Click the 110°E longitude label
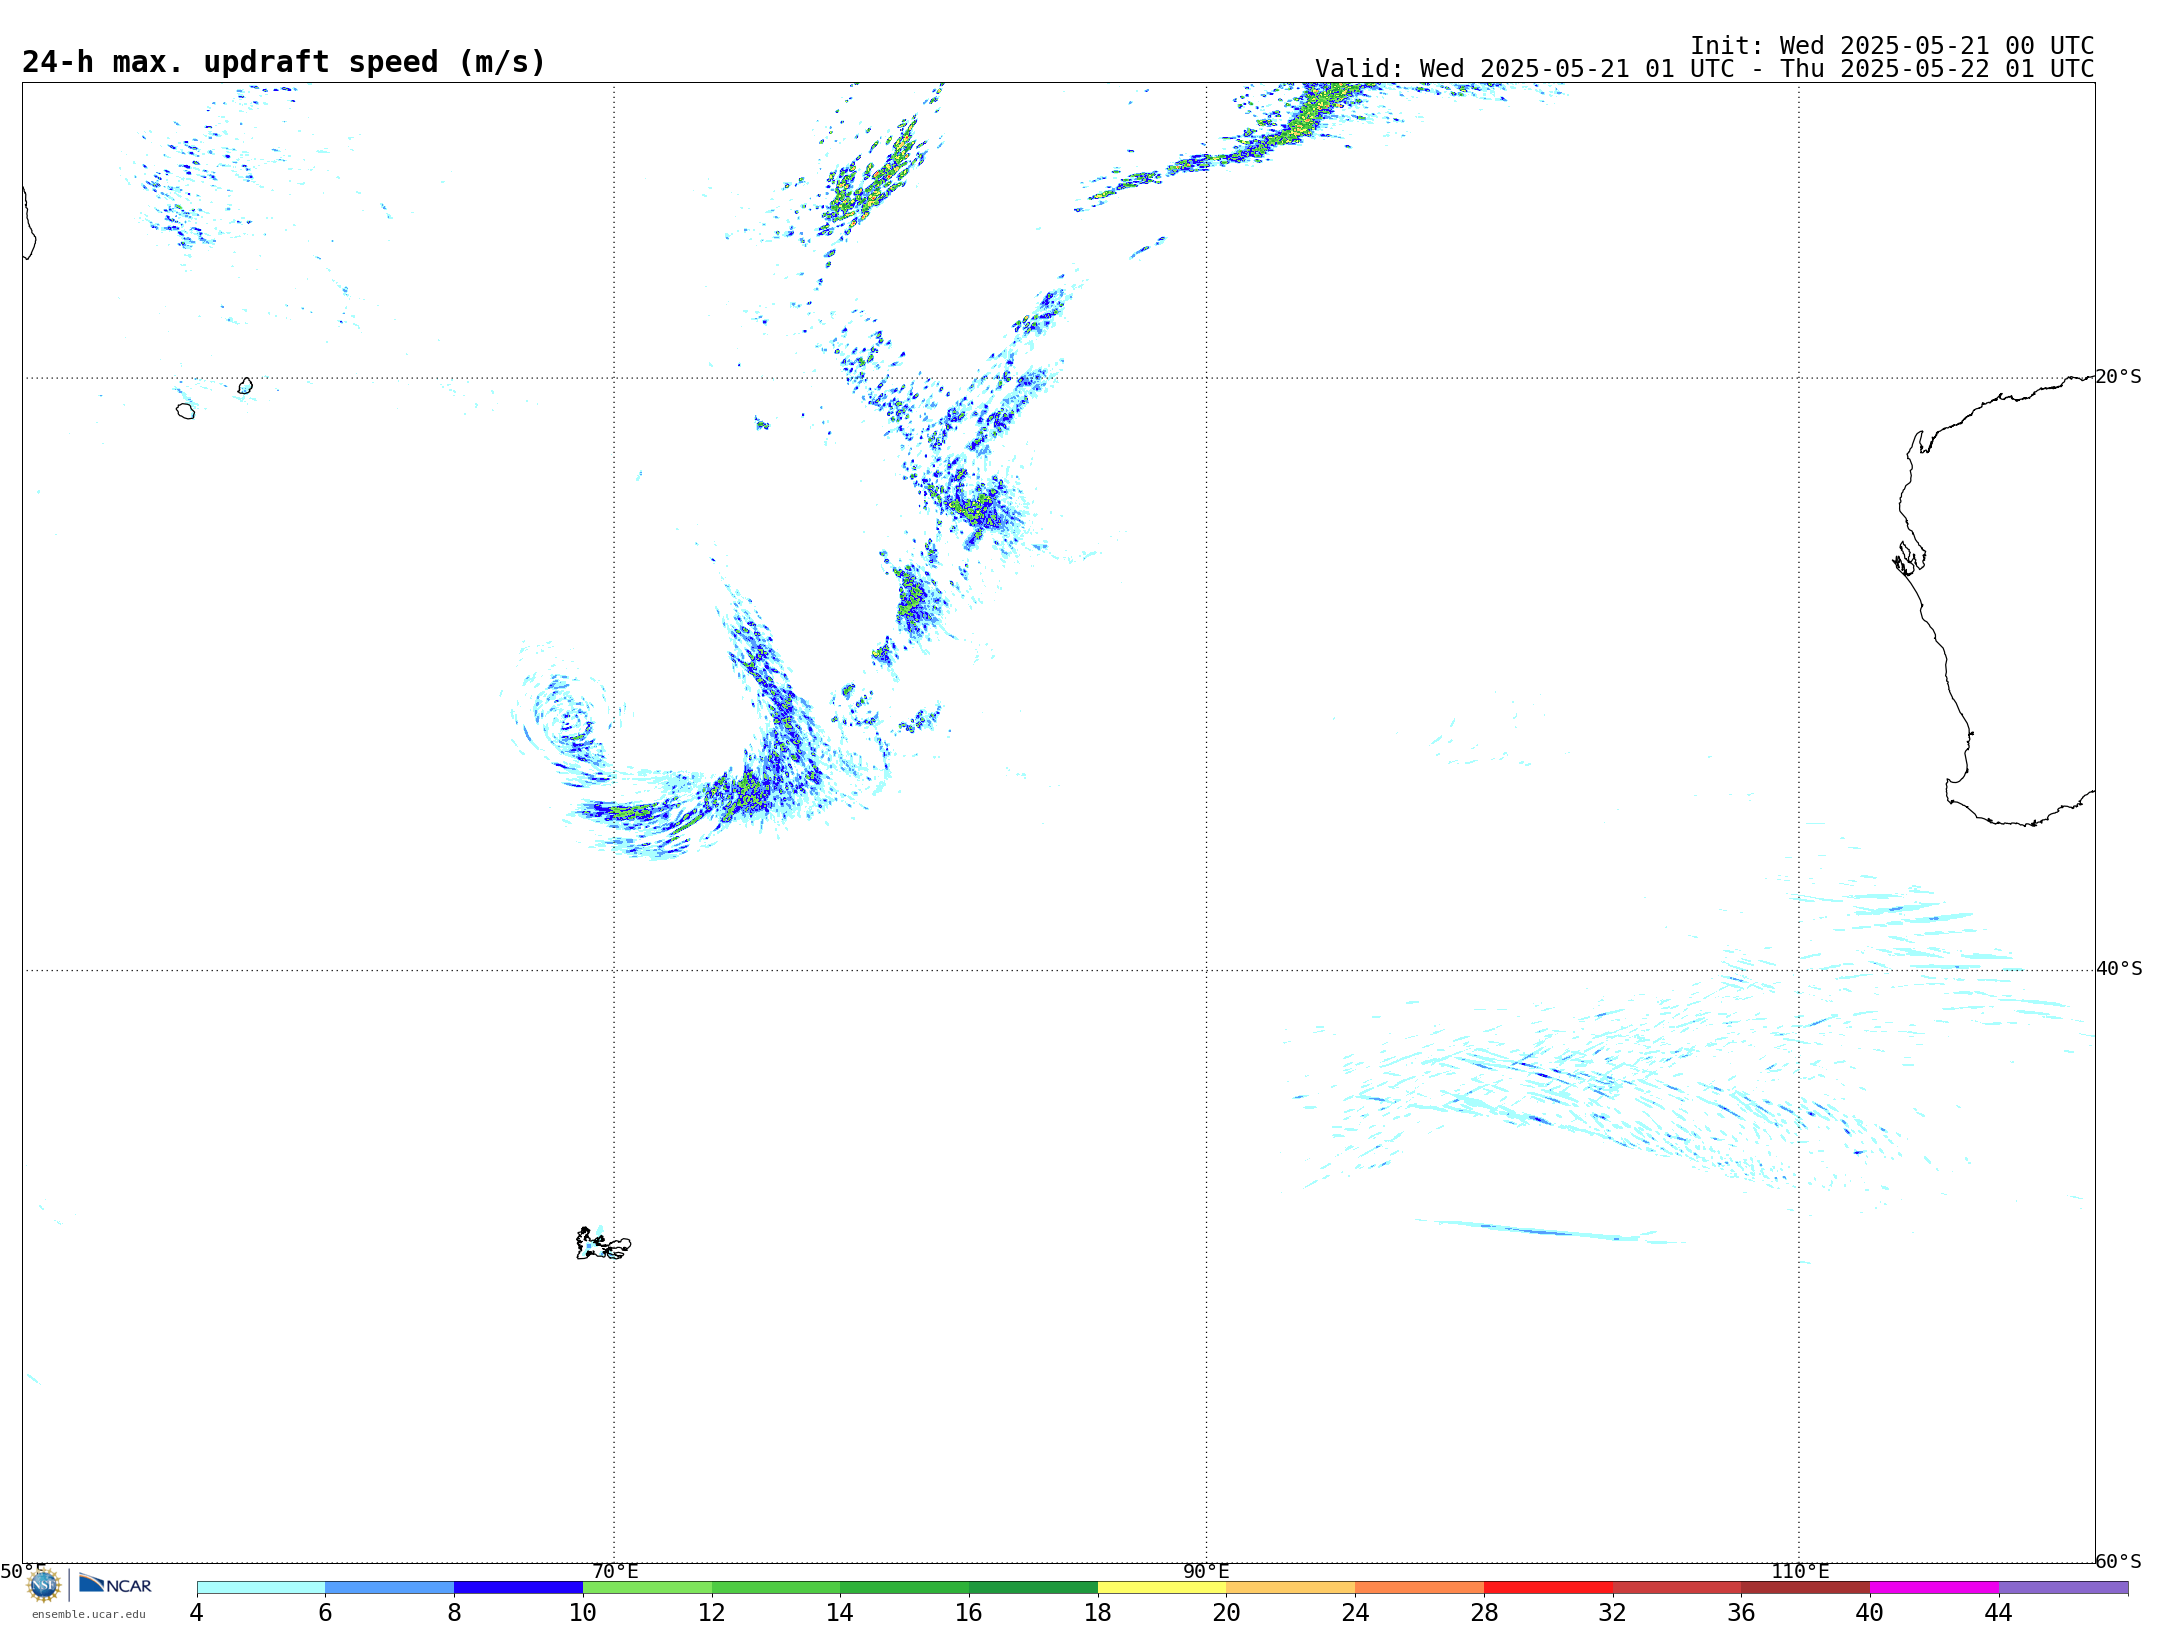Image resolution: width=2160 pixels, height=1626 pixels. point(1800,1571)
